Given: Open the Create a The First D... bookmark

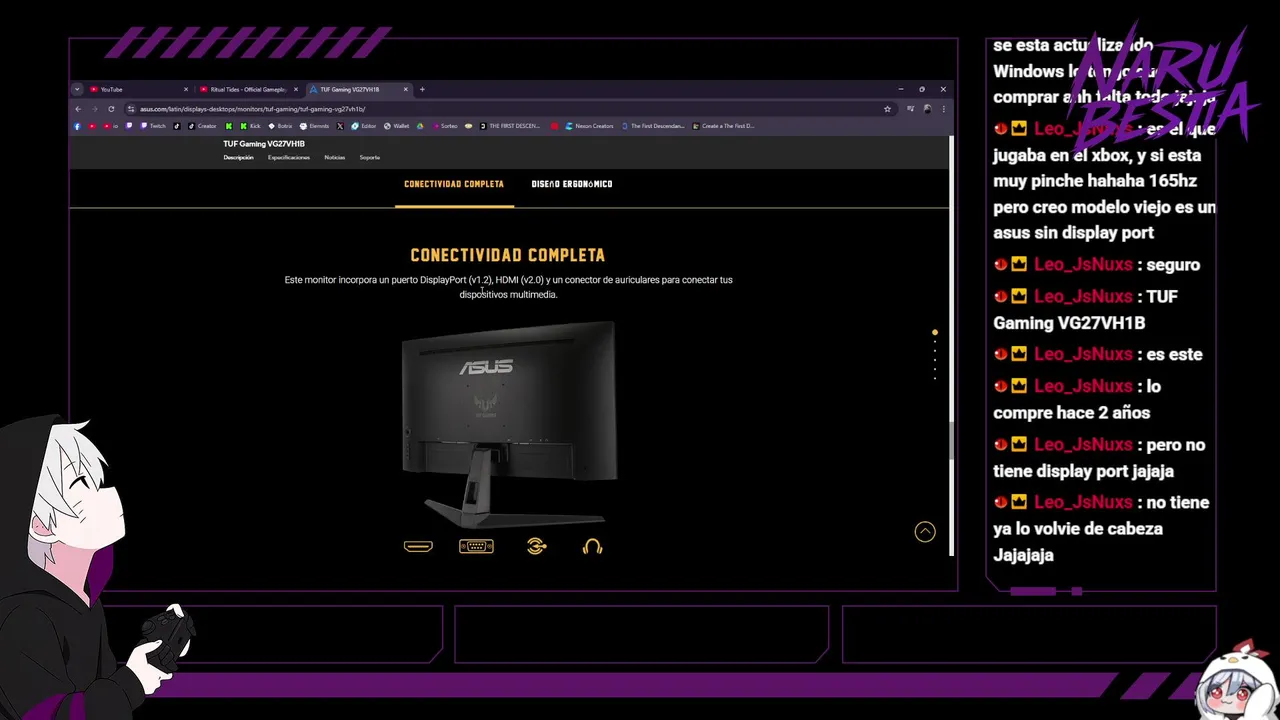Looking at the screenshot, I should [725, 126].
